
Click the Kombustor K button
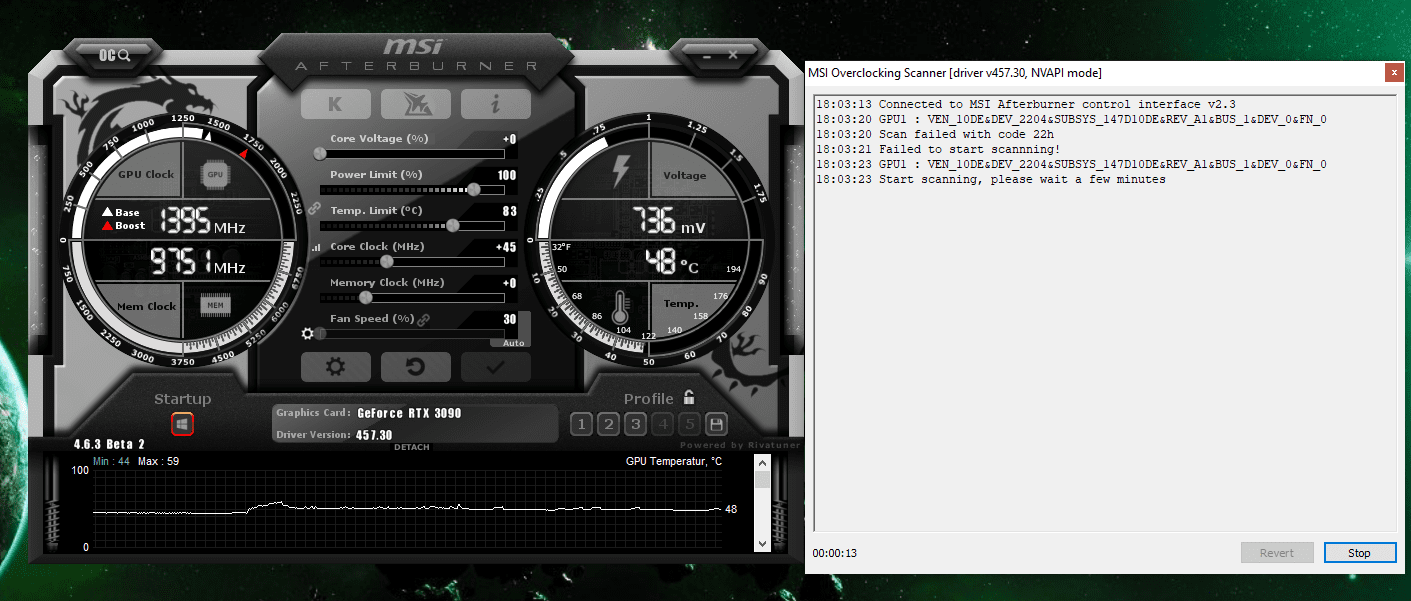tap(335, 104)
